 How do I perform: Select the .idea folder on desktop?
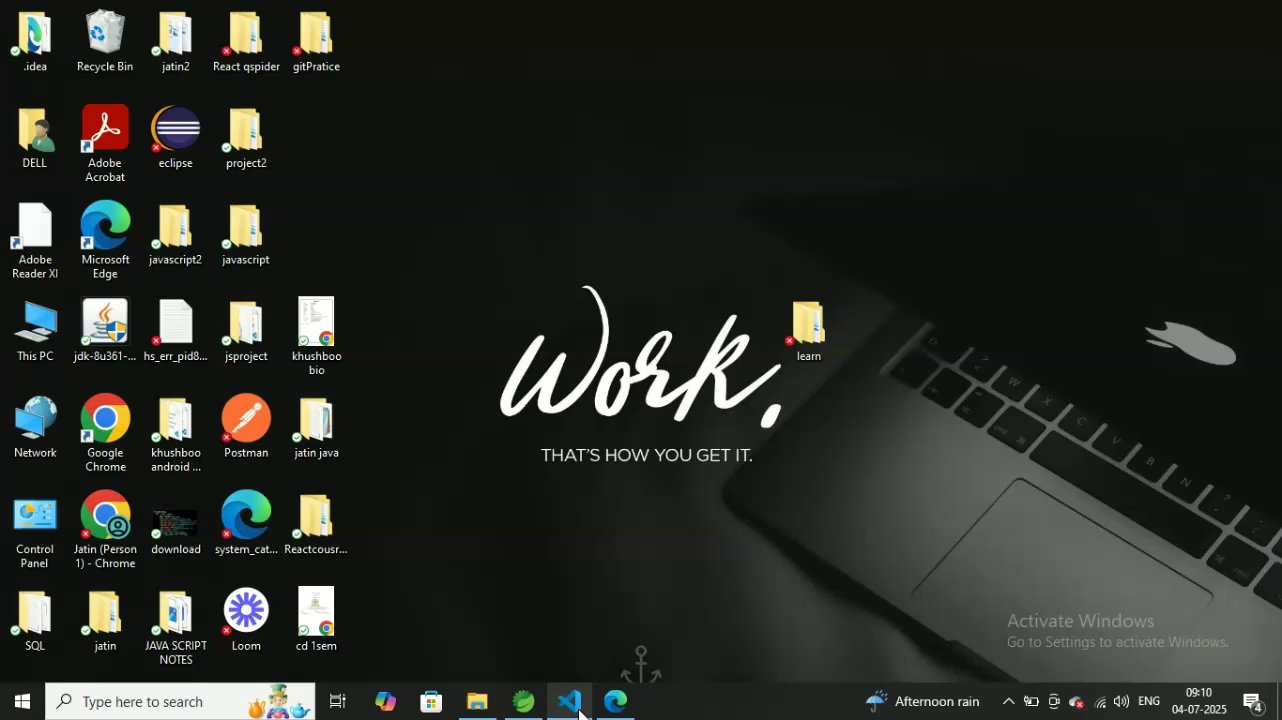[35, 42]
